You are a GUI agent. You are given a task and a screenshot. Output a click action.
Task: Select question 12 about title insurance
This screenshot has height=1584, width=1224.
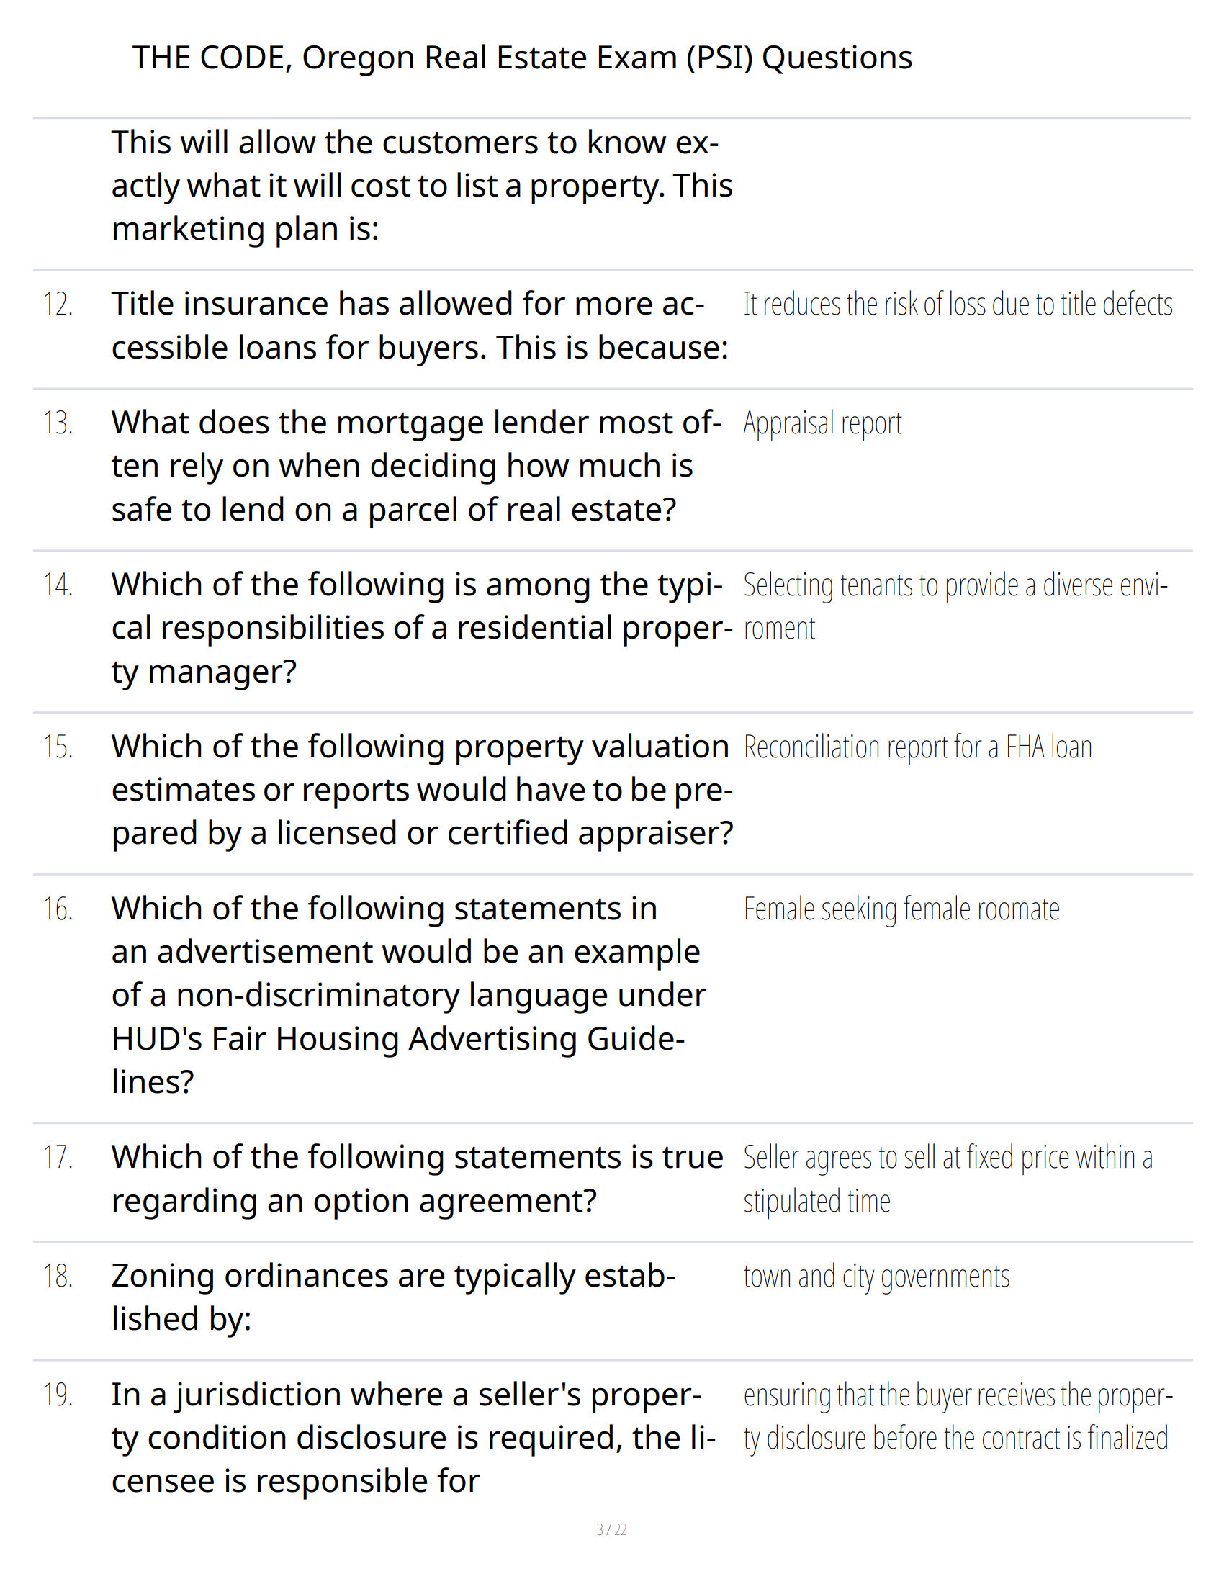pyautogui.click(x=420, y=326)
